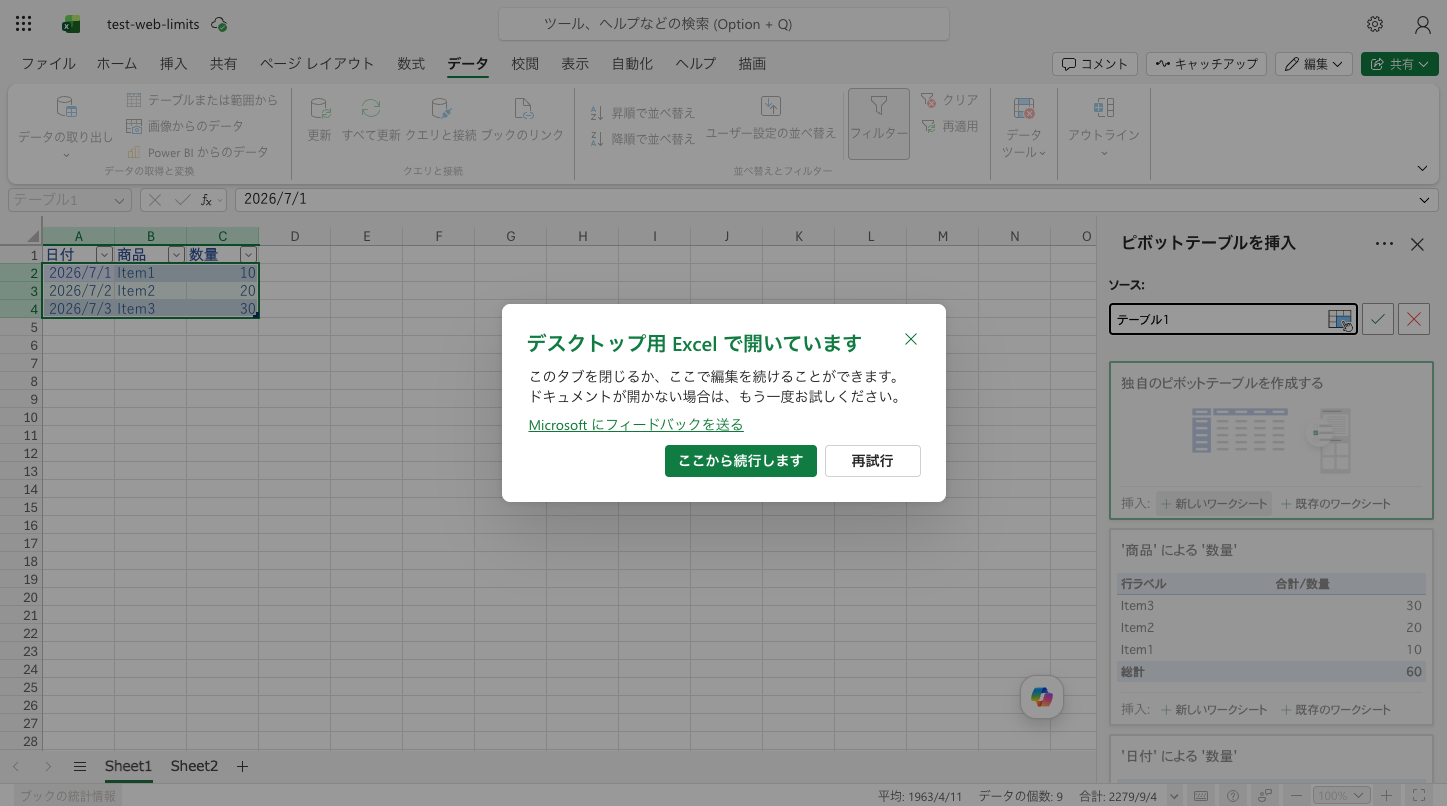Sort ascending with 昇順で並べ替え
1447x806 pixels.
tap(642, 113)
